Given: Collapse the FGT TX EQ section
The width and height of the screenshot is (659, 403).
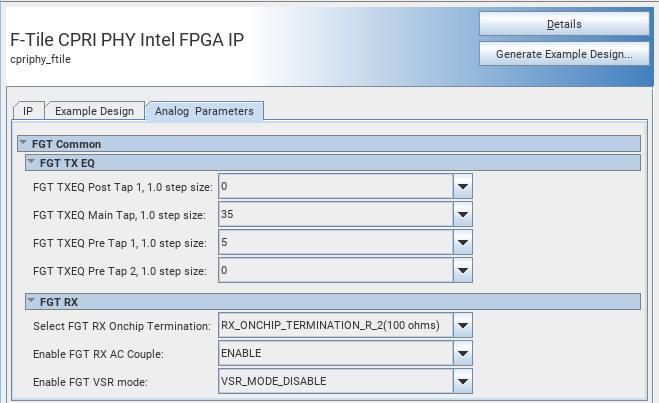Looking at the screenshot, I should 31,162.
